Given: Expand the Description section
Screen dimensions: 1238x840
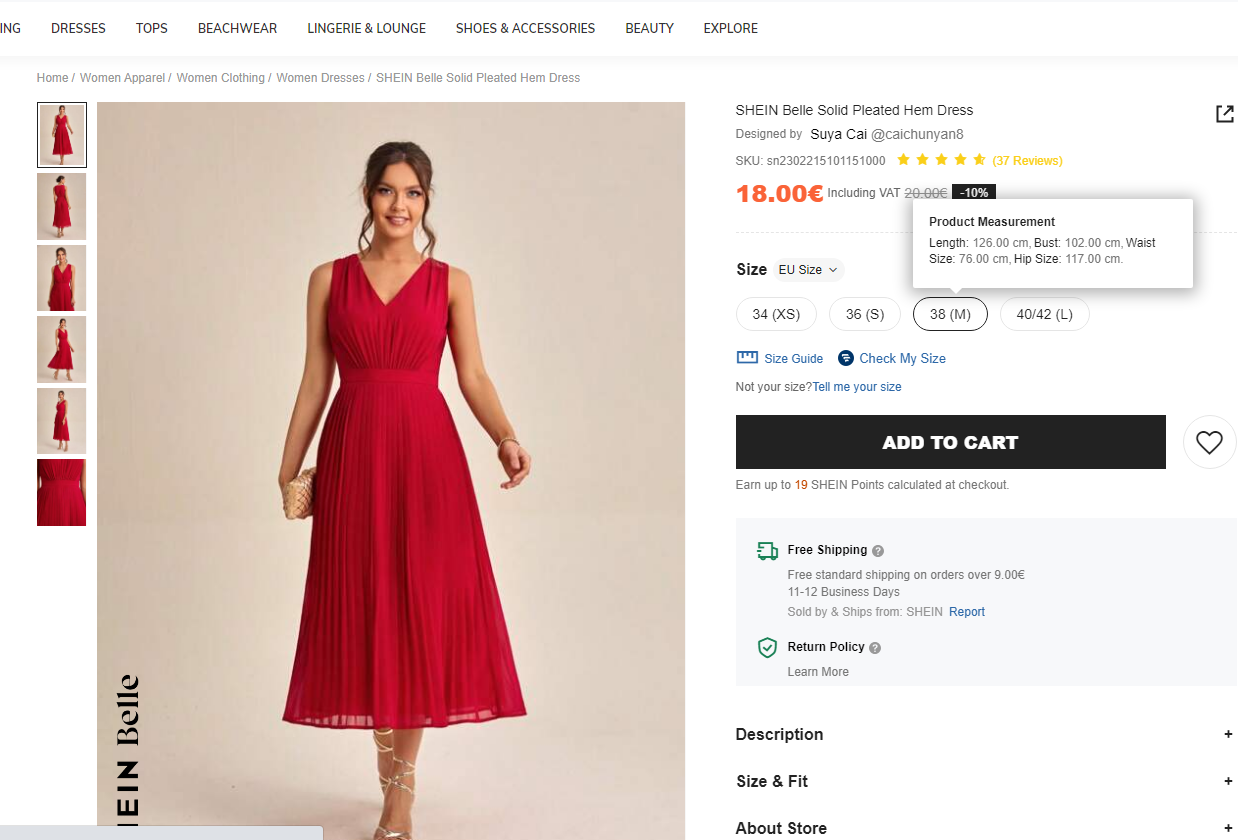Looking at the screenshot, I should (1228, 734).
